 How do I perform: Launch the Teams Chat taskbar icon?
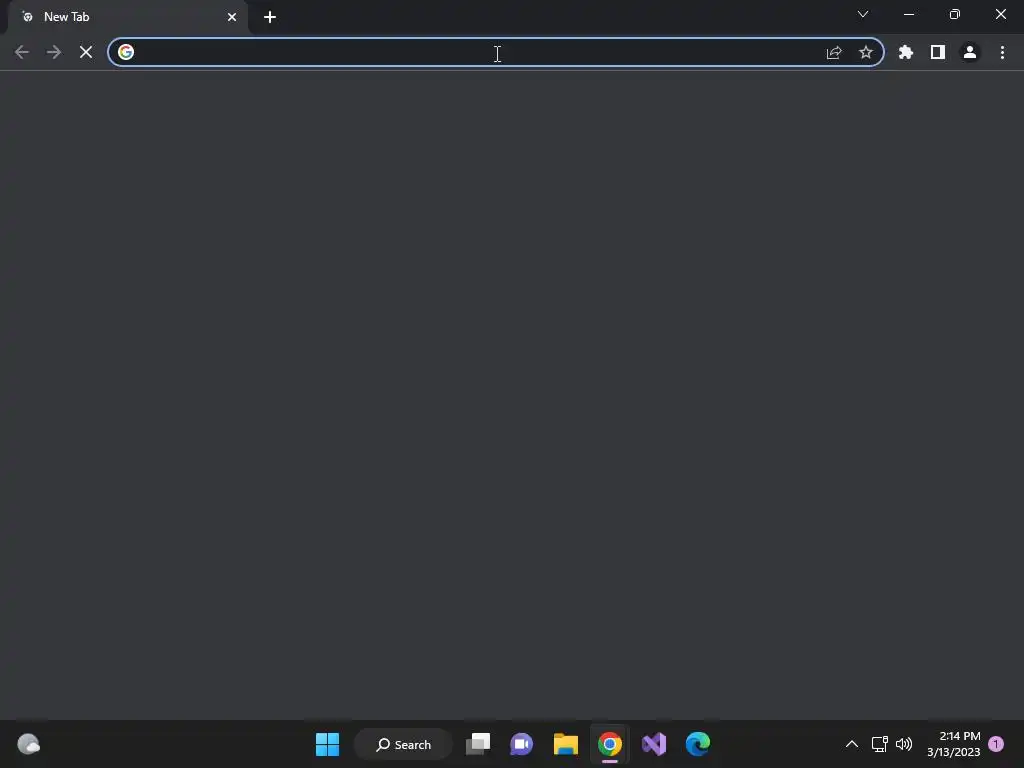tap(521, 744)
